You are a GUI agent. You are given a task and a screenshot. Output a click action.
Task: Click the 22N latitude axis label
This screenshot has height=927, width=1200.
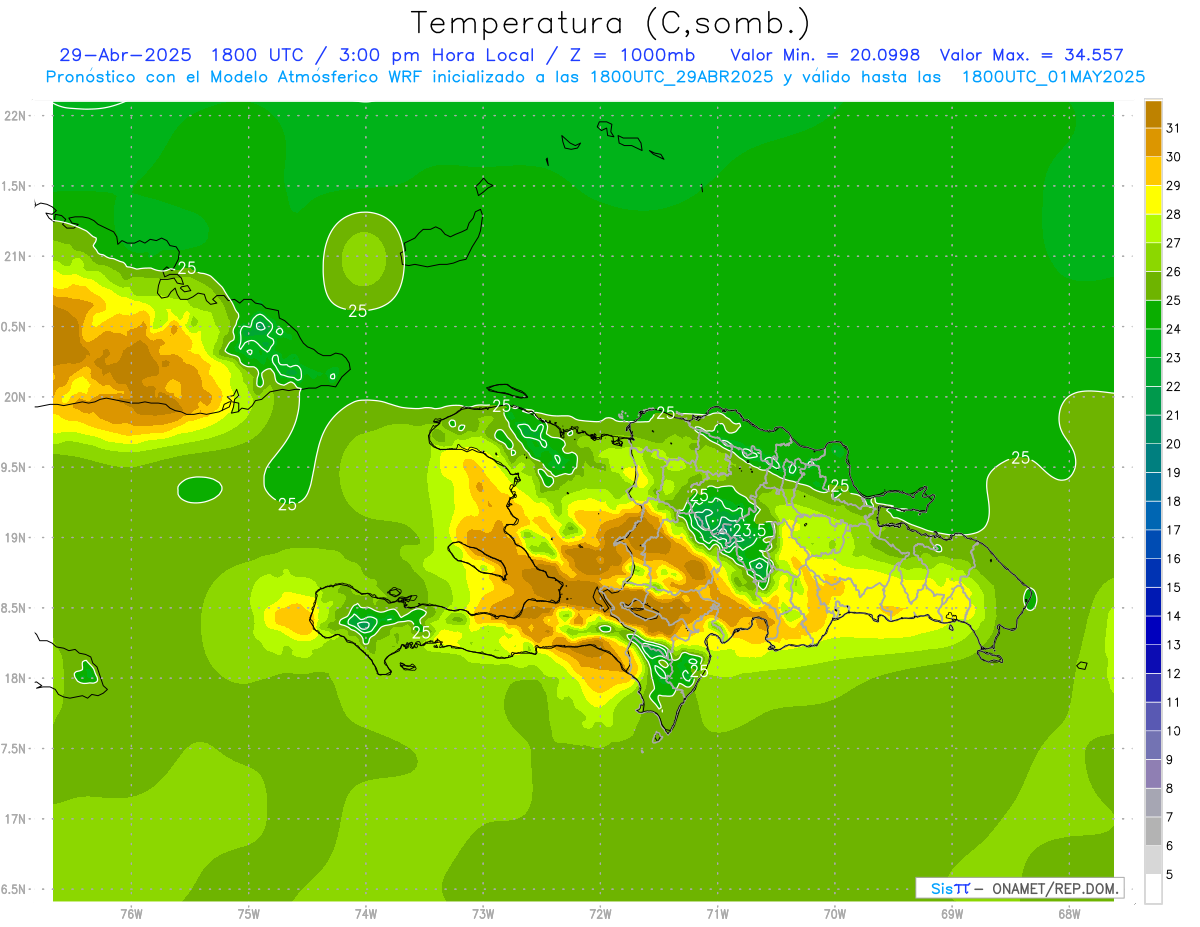(15, 116)
